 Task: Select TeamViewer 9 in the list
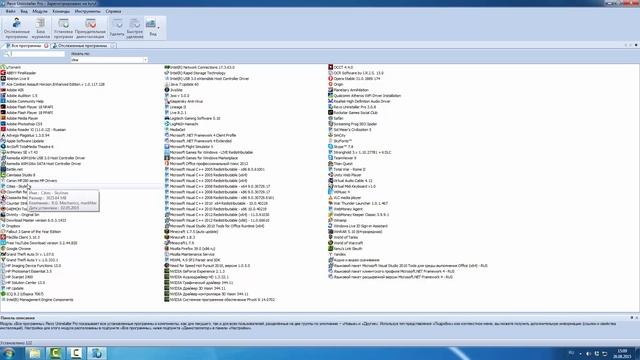[342, 158]
